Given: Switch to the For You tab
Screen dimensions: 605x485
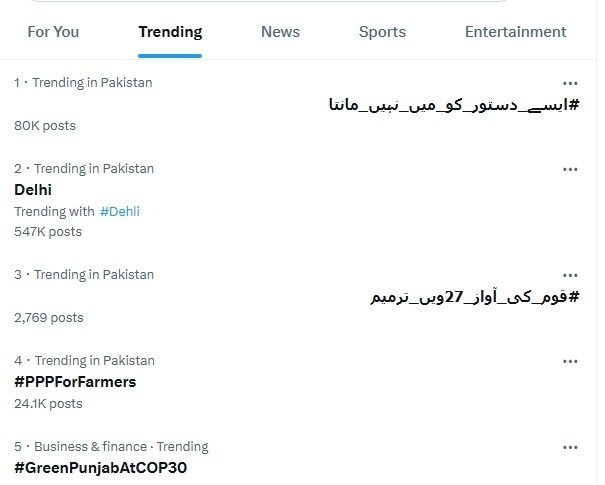Looking at the screenshot, I should 53,32.
